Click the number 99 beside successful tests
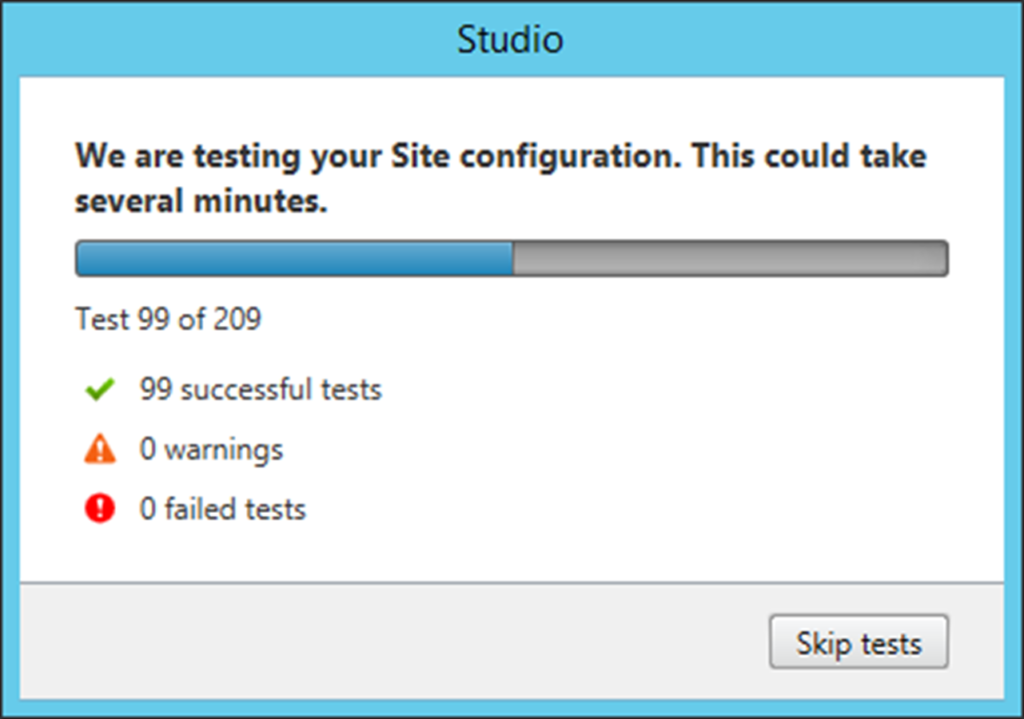This screenshot has width=1024, height=719. coord(155,389)
